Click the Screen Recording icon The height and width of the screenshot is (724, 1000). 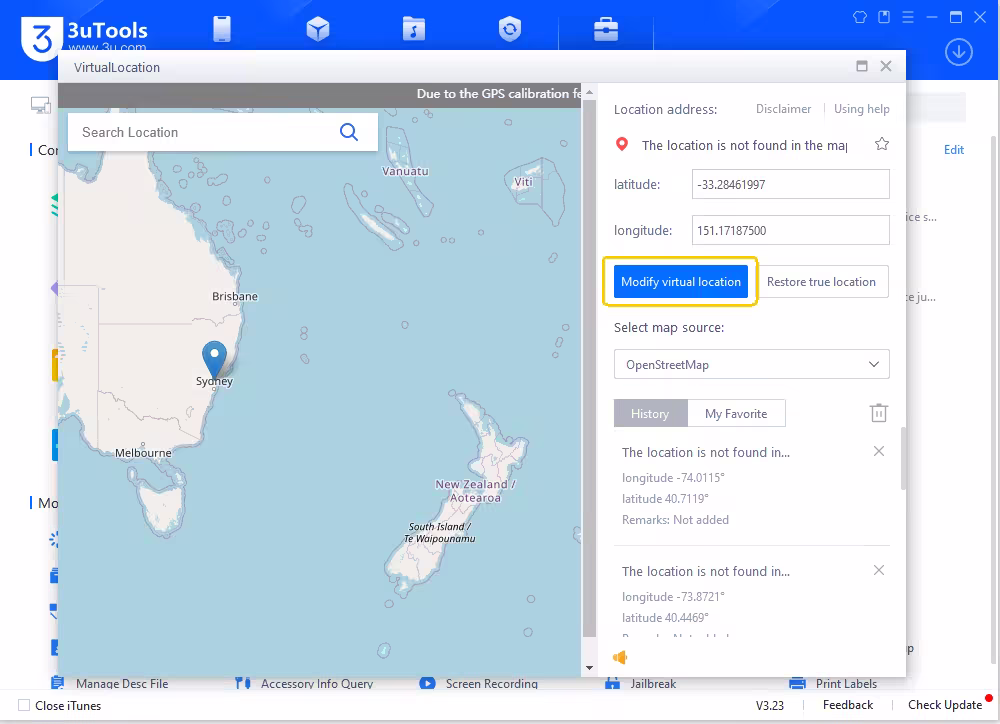tap(427, 683)
